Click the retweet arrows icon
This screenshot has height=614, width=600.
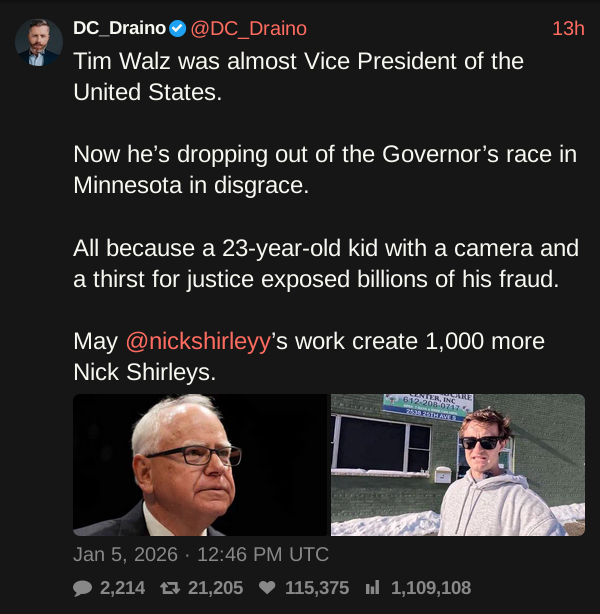pyautogui.click(x=172, y=588)
